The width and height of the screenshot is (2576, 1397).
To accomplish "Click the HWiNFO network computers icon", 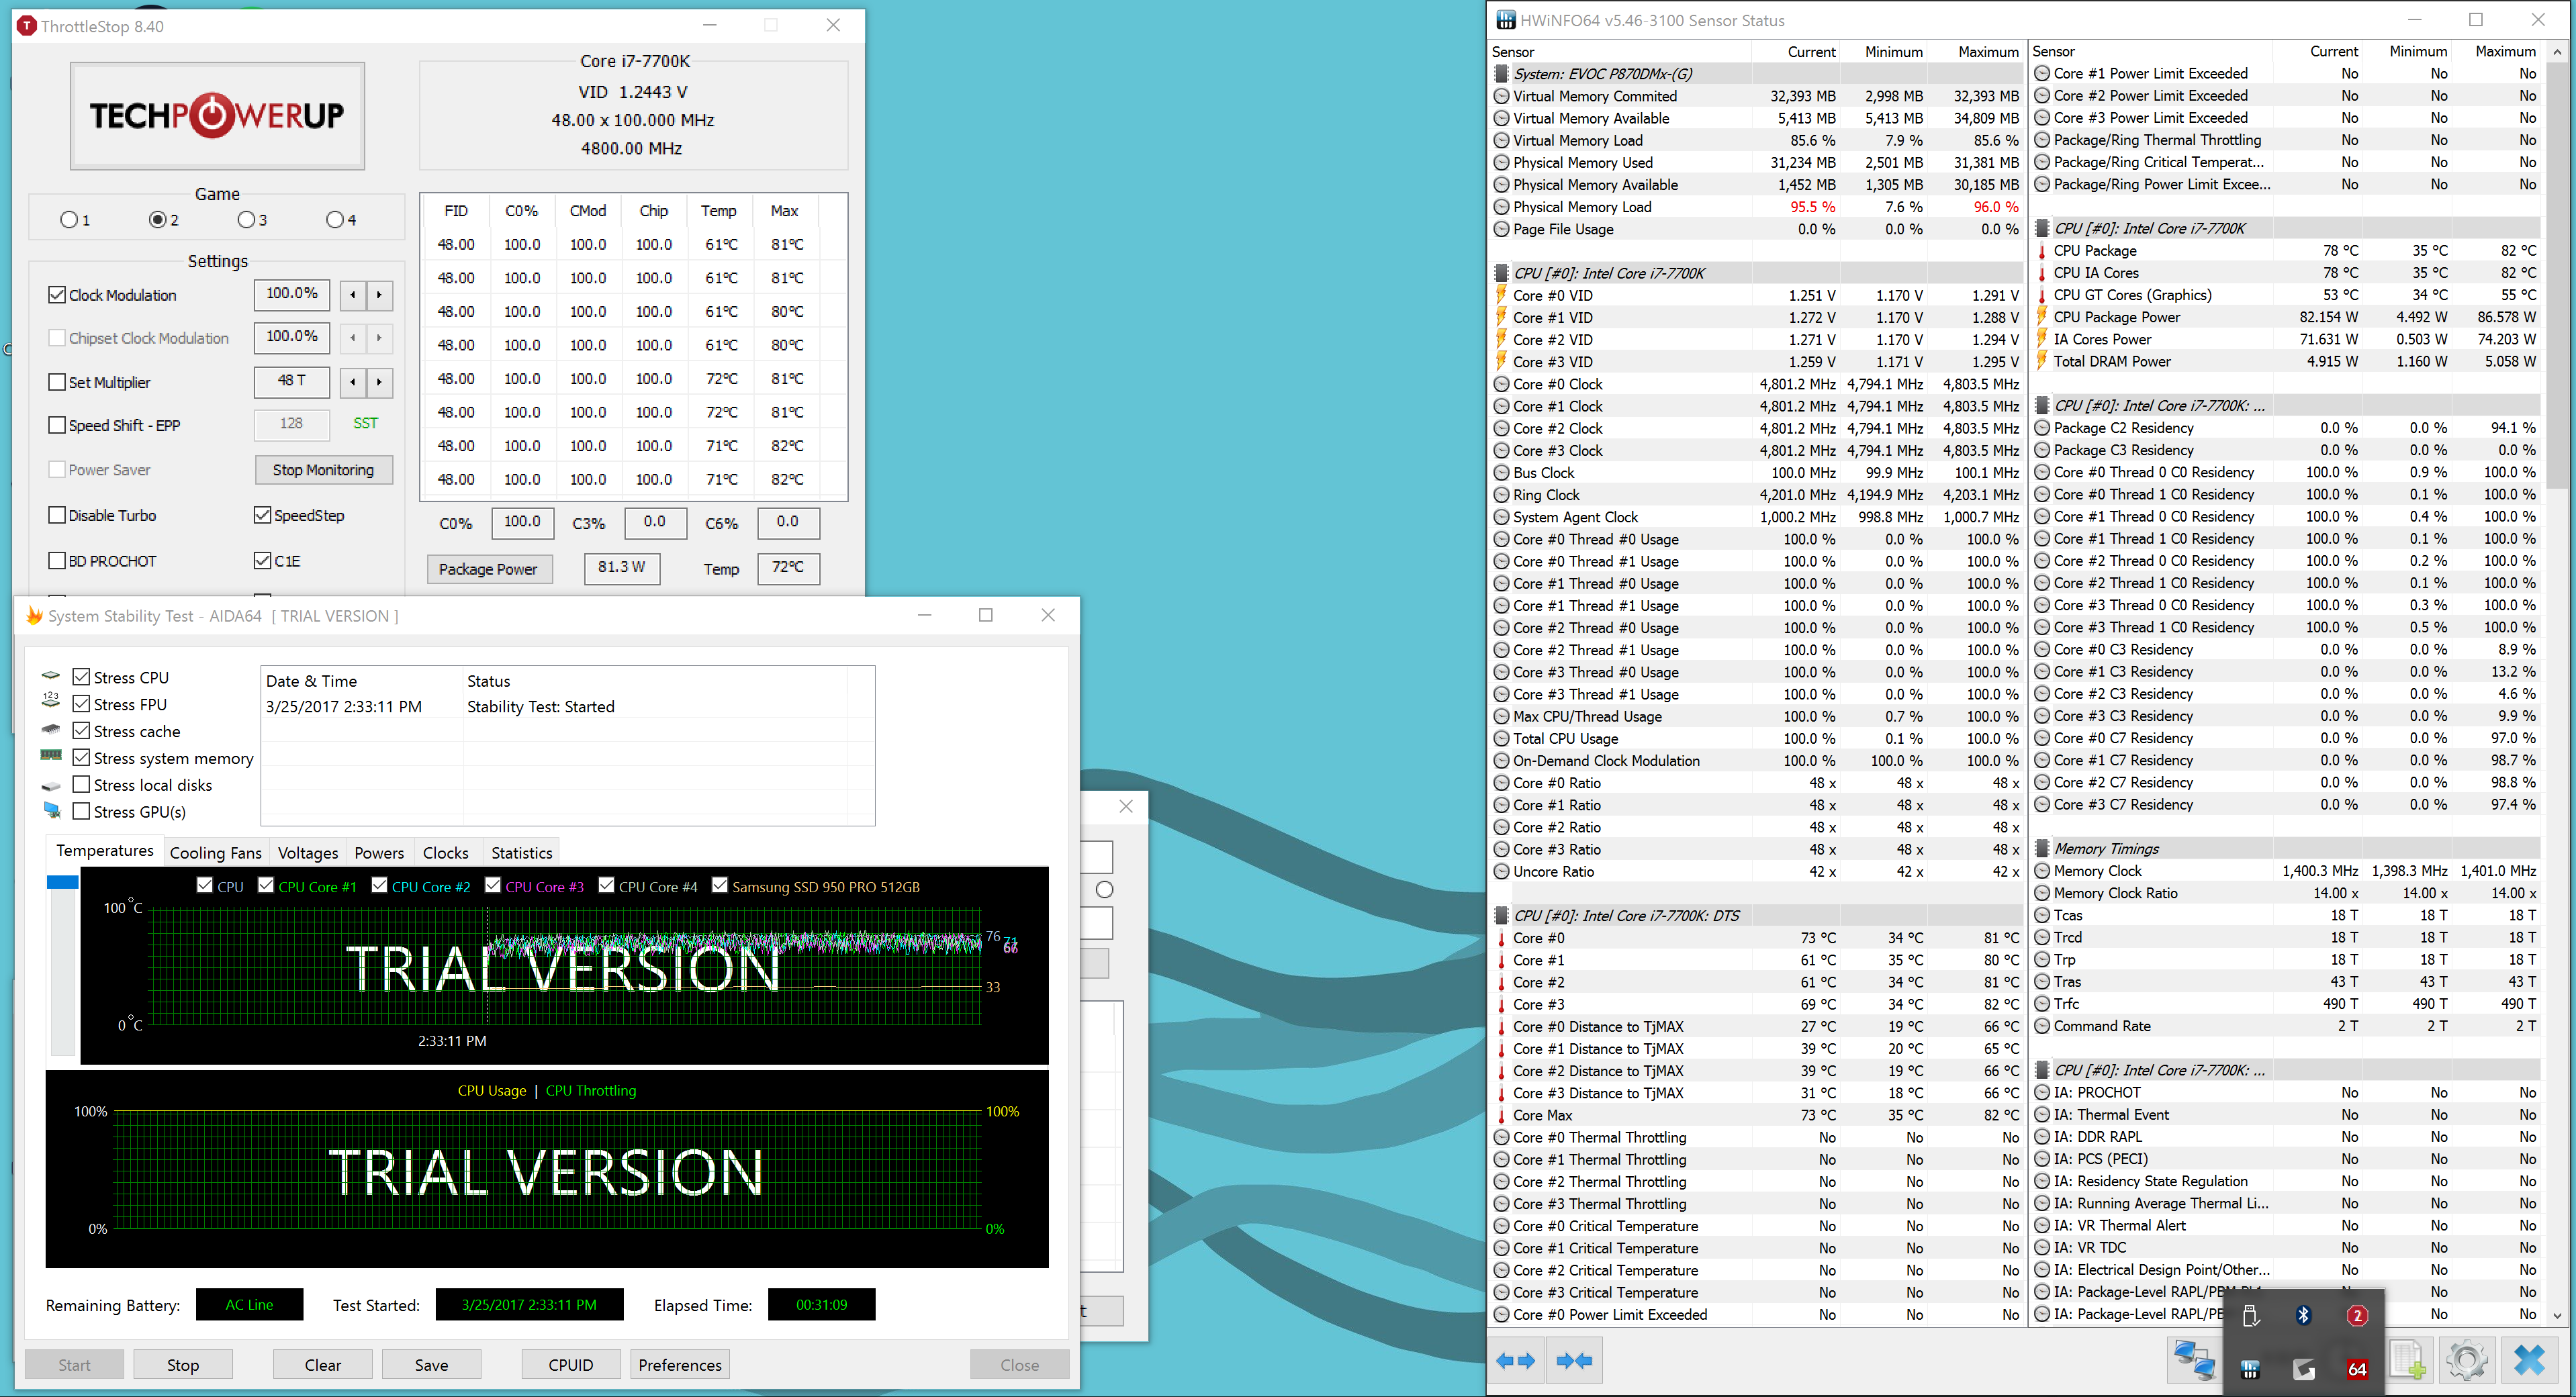I will point(2194,1361).
